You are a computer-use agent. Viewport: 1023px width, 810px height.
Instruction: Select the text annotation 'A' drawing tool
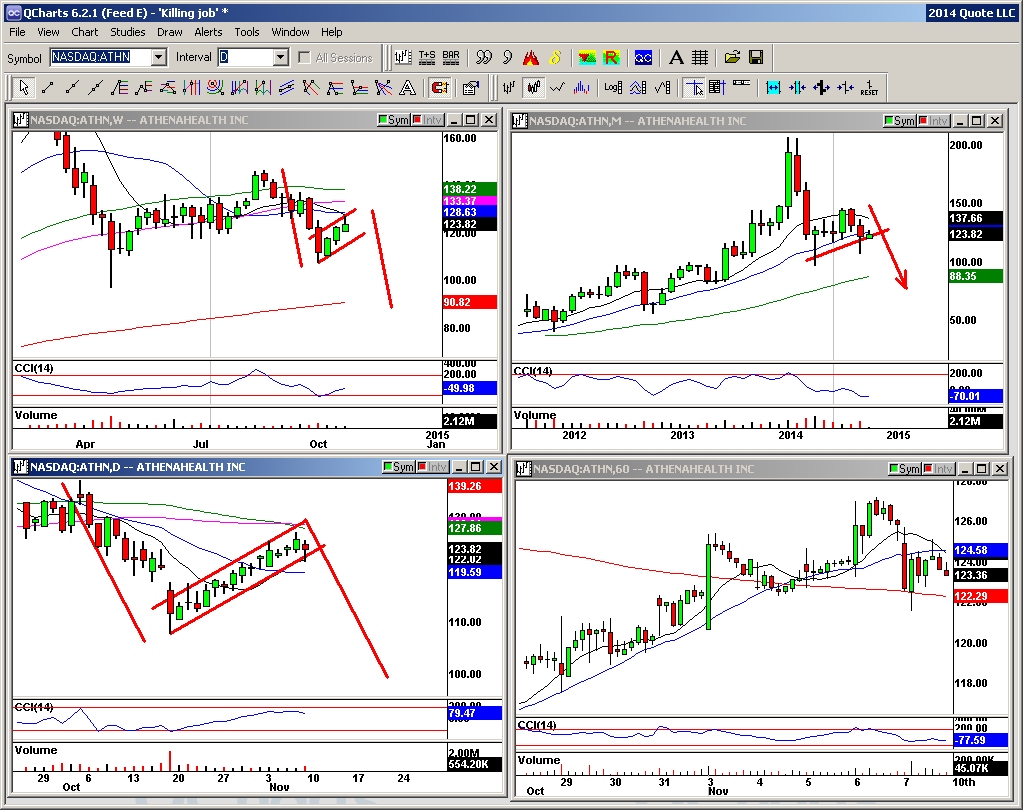coord(408,87)
